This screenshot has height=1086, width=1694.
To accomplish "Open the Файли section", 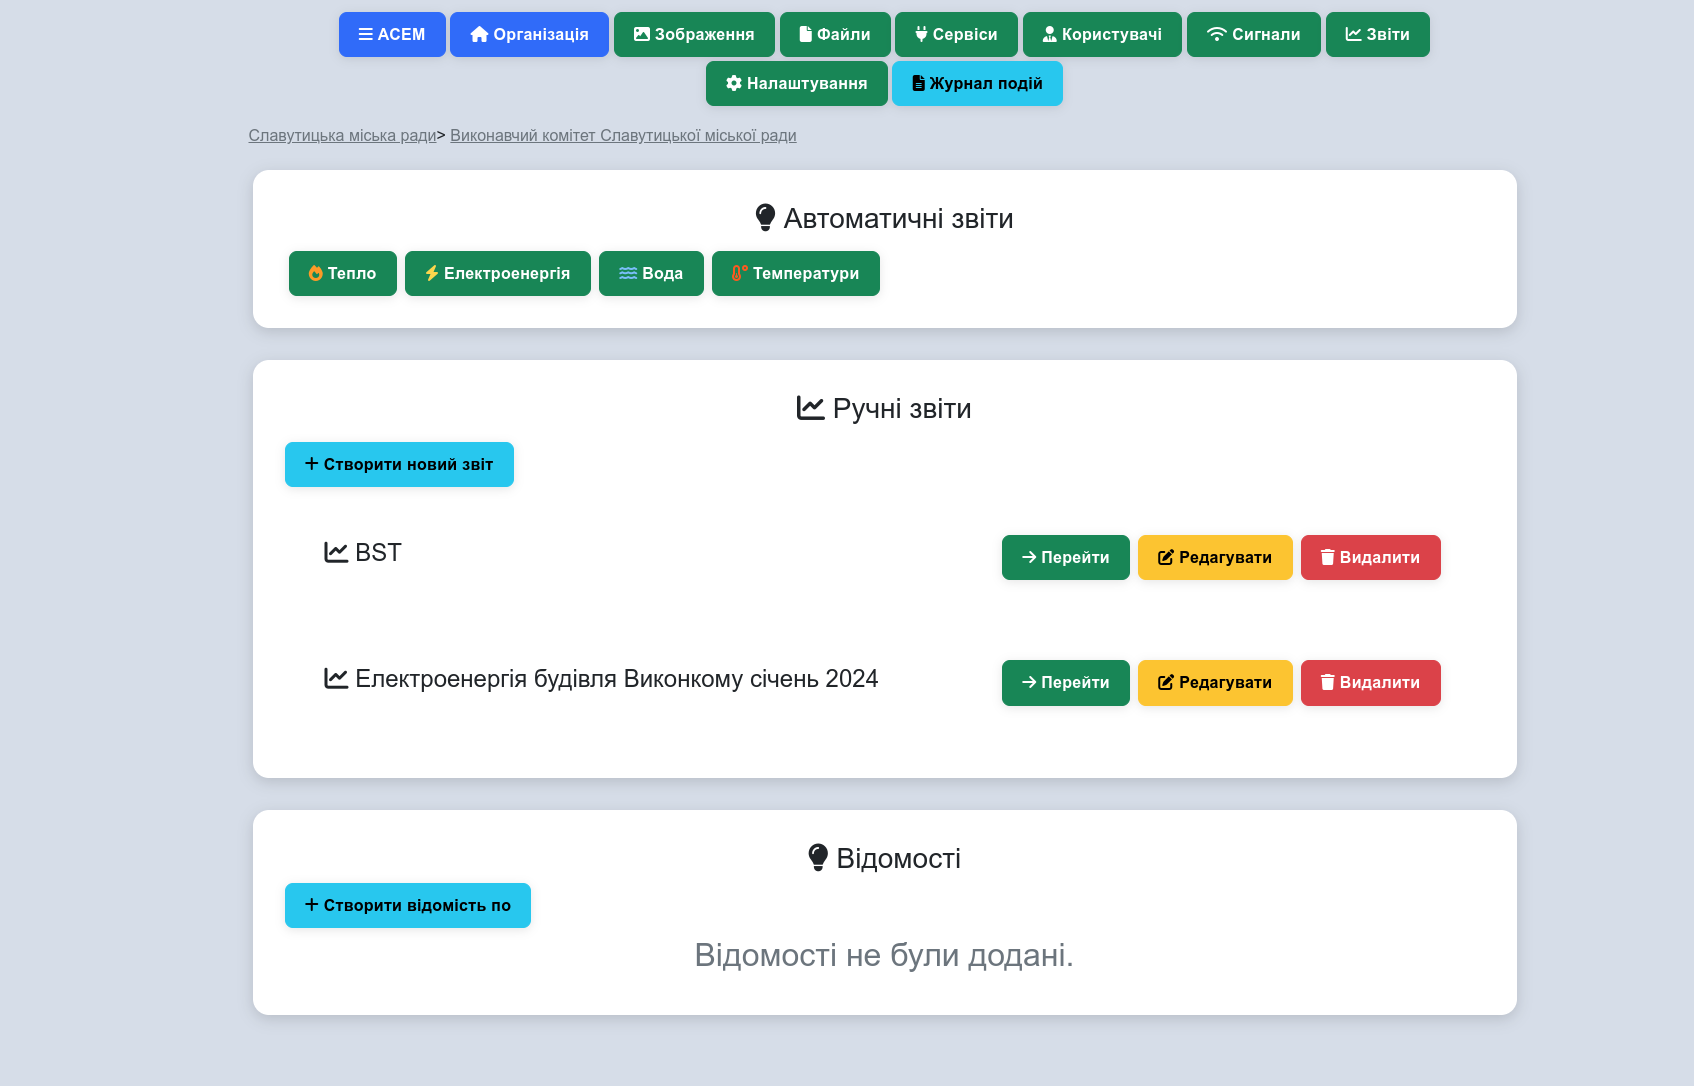I will (x=835, y=34).
